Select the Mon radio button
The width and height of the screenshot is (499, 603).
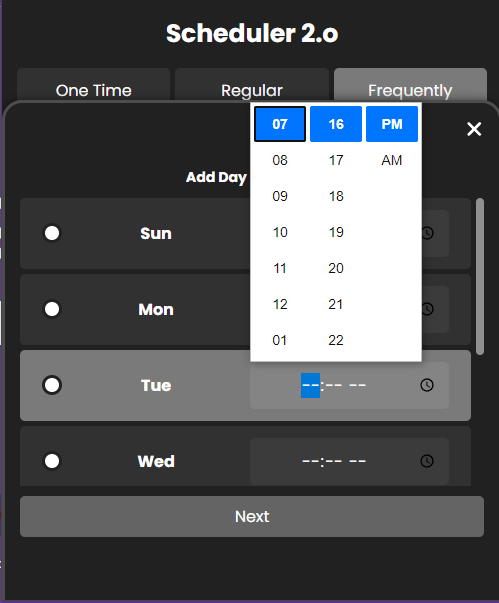coord(52,309)
